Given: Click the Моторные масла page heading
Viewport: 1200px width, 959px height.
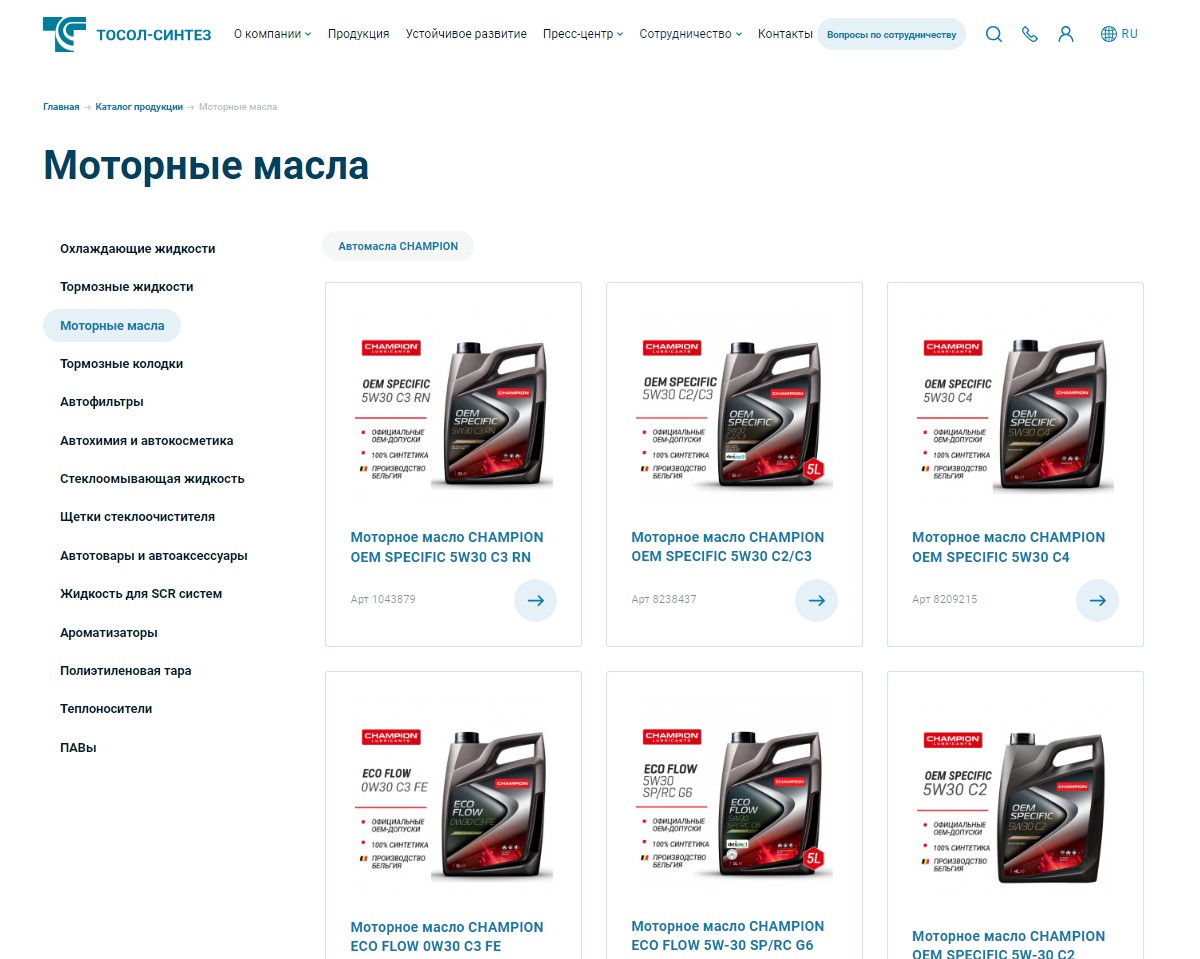Looking at the screenshot, I should [x=206, y=165].
